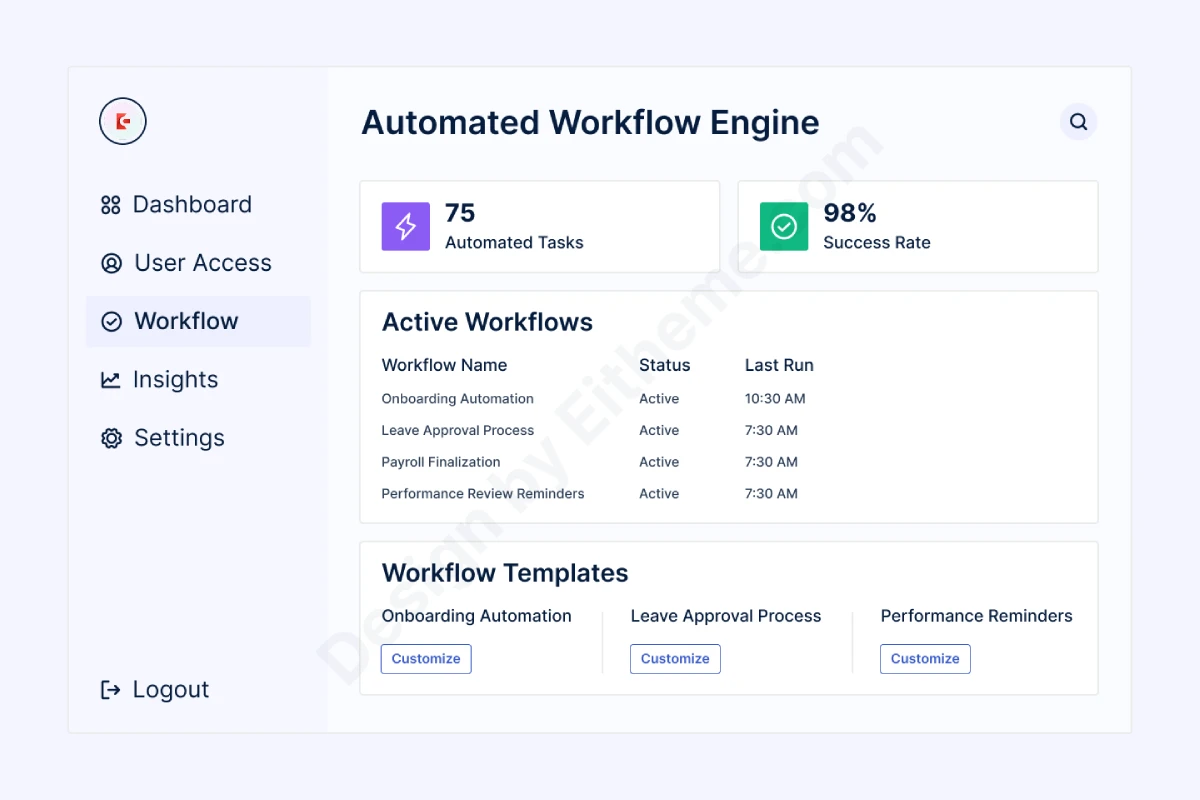Click the Performance Review Reminders row

point(483,494)
